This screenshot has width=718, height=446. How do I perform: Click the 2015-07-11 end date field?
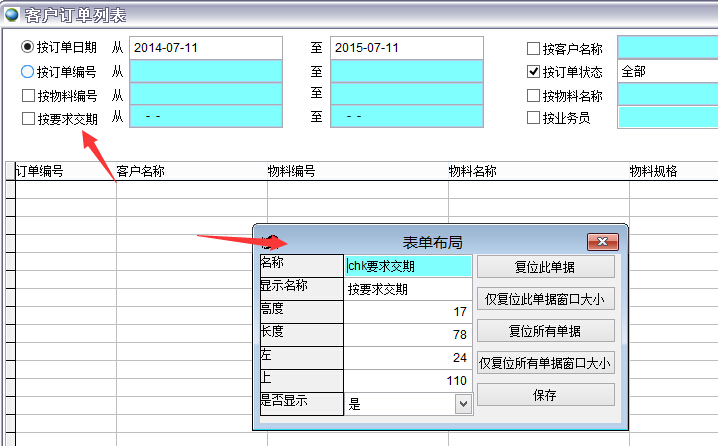(x=407, y=48)
